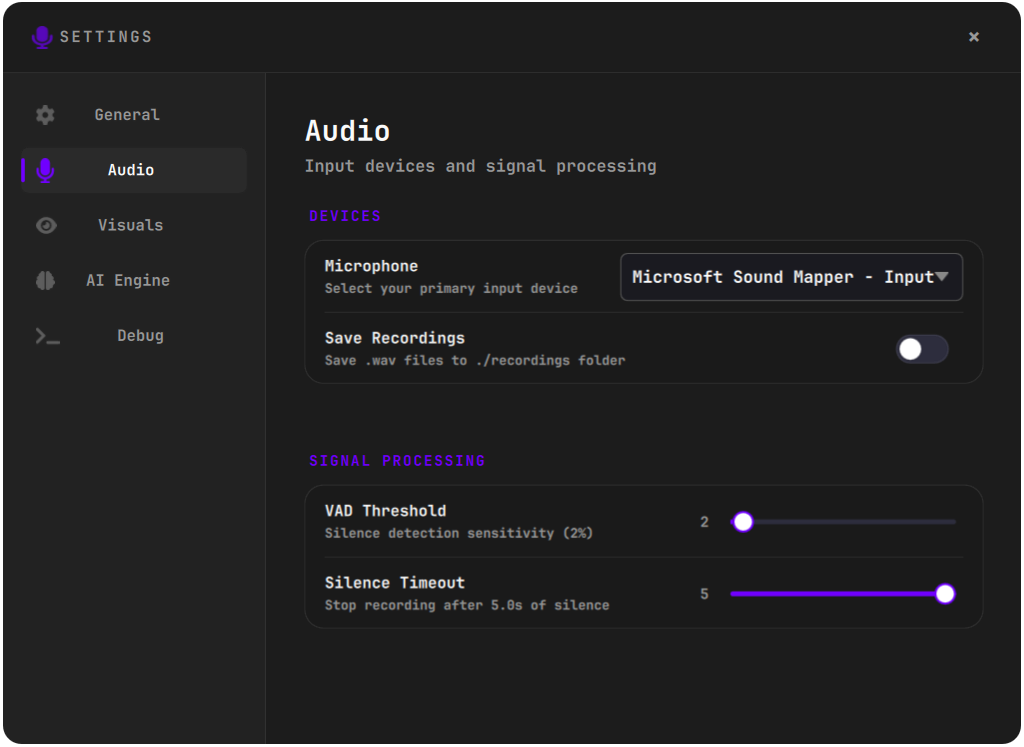Click the SIGNAL PROCESSING section heading
Image resolution: width=1024 pixels, height=747 pixels.
tap(397, 461)
